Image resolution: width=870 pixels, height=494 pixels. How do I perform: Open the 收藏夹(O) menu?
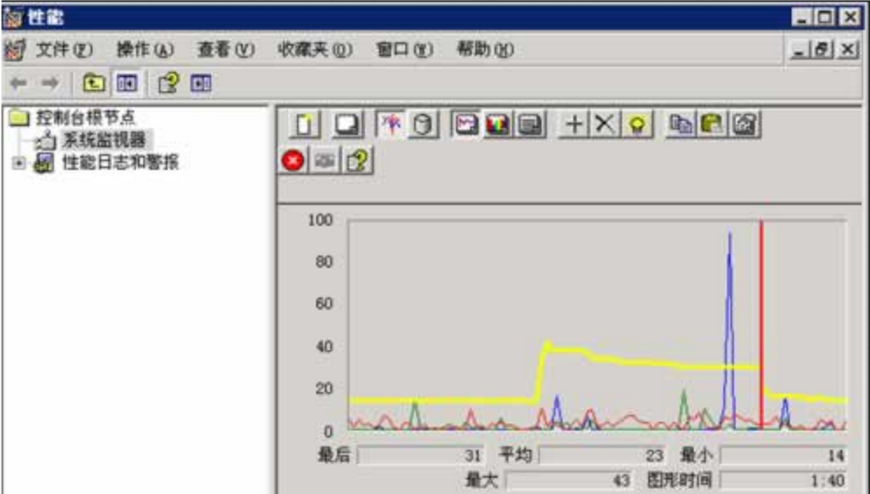315,49
